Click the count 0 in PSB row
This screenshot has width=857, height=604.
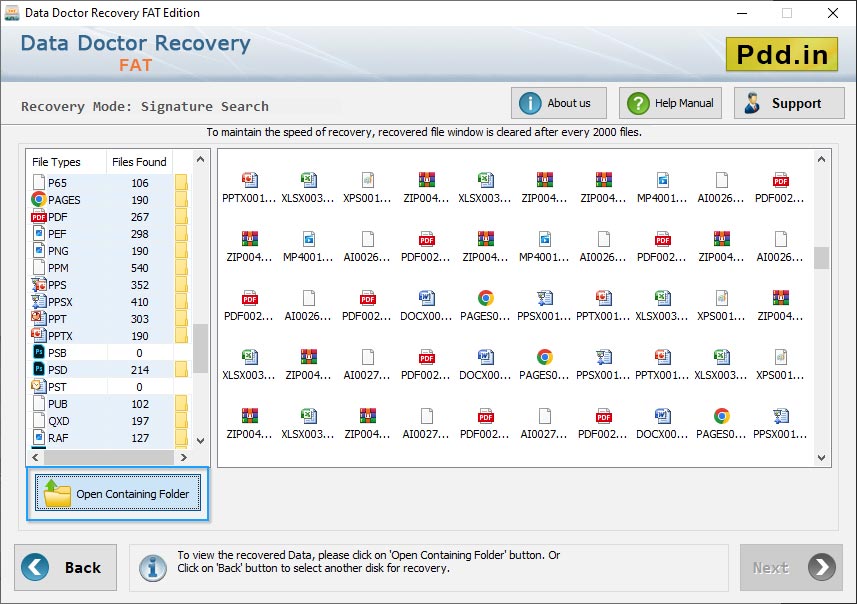click(139, 353)
